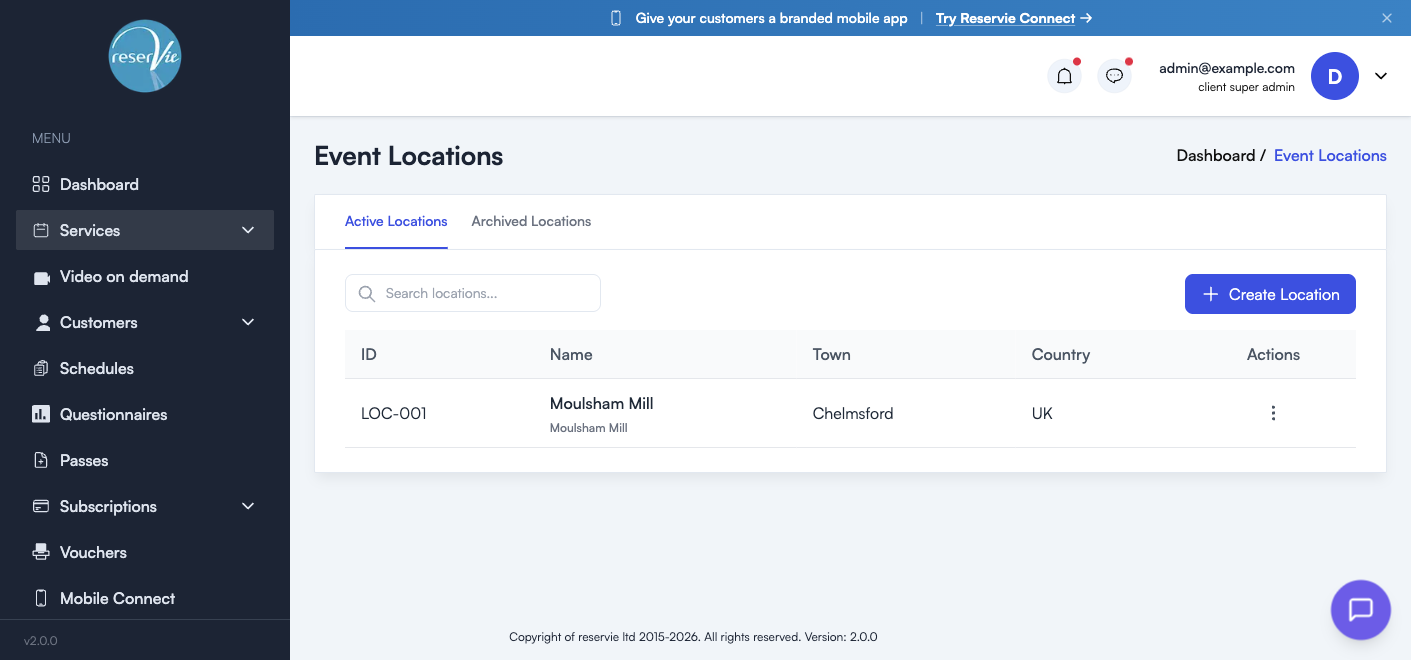This screenshot has height=660, width=1411.
Task: Click the Dashboard grid icon
Action: (41, 184)
